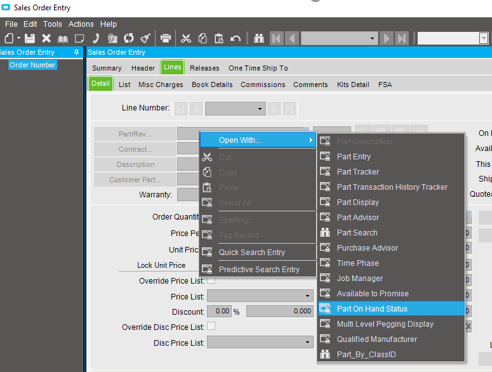Click the Contract... button
This screenshot has height=372, width=492.
[135, 149]
